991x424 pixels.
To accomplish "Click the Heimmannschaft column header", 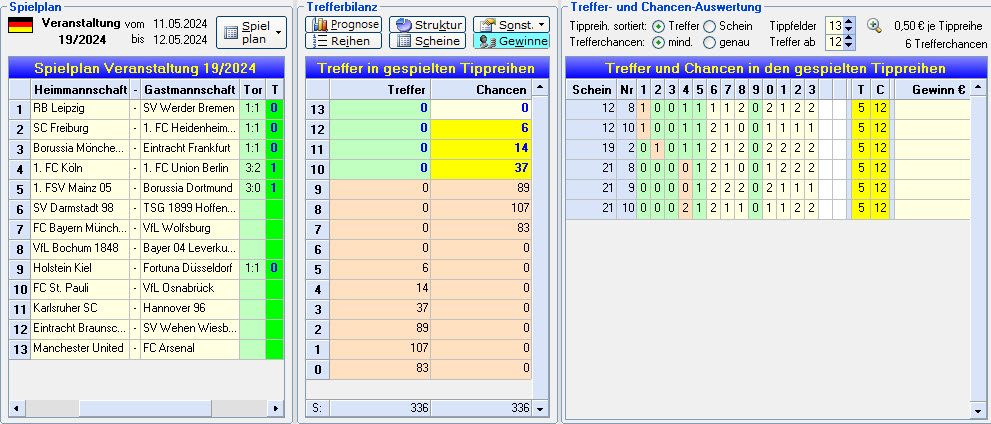I will [80, 90].
